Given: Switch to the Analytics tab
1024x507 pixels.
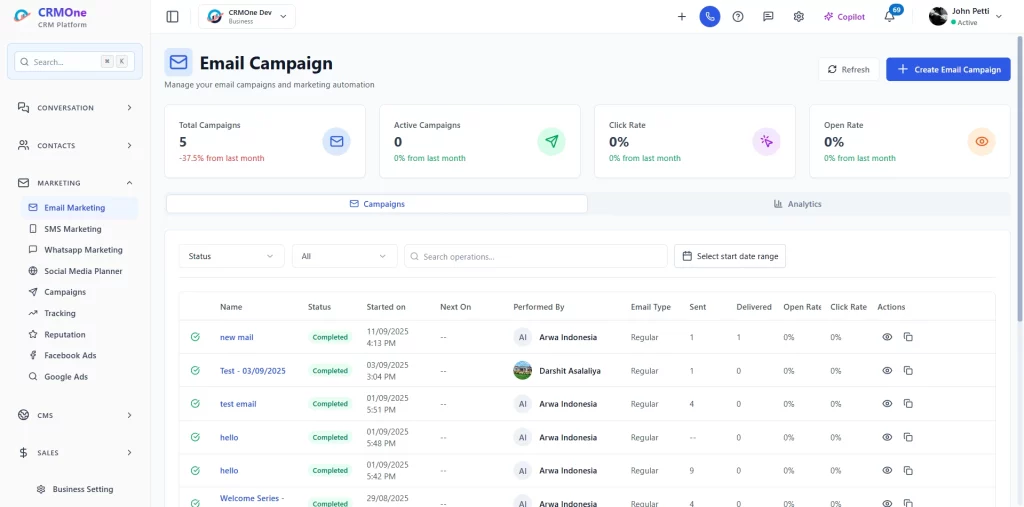Looking at the screenshot, I should [x=798, y=204].
